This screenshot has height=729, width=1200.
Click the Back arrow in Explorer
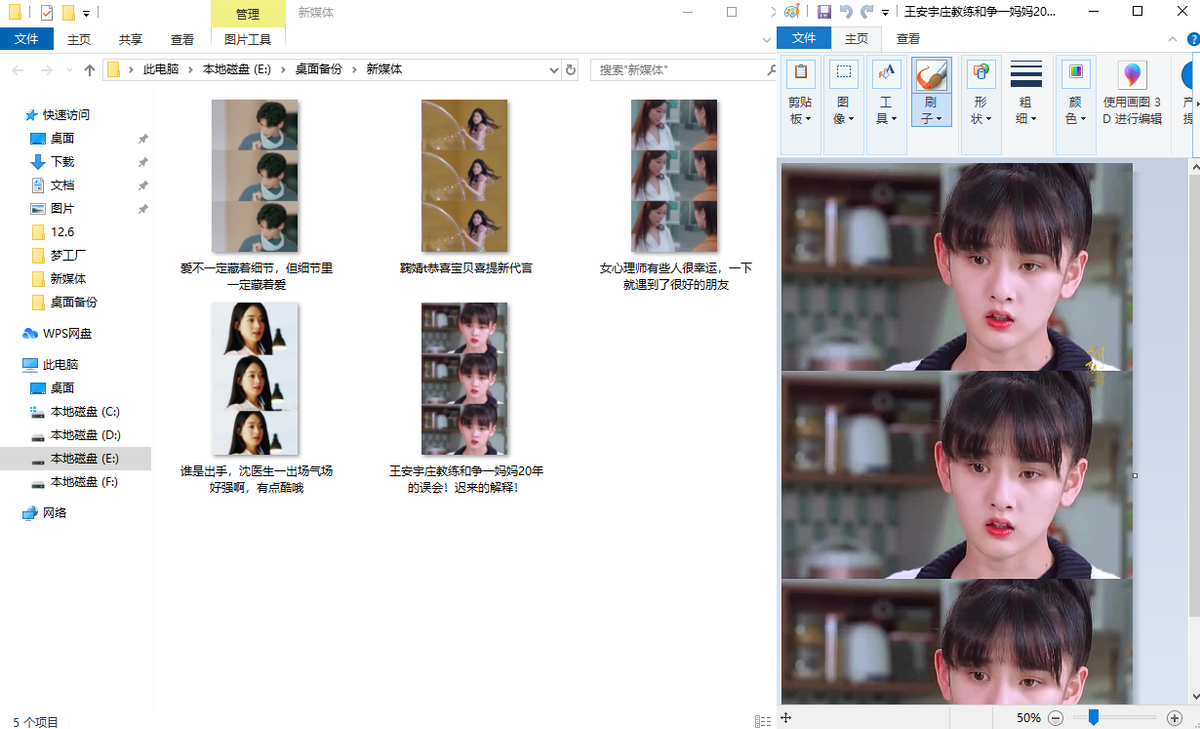tap(19, 70)
